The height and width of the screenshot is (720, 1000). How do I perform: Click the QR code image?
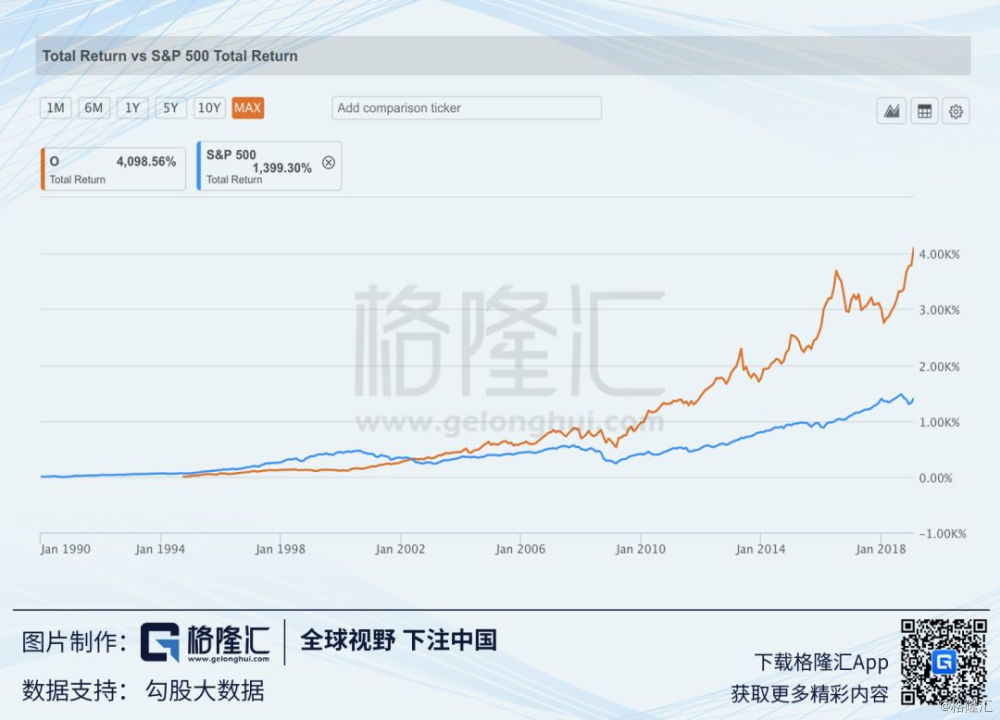tap(943, 661)
